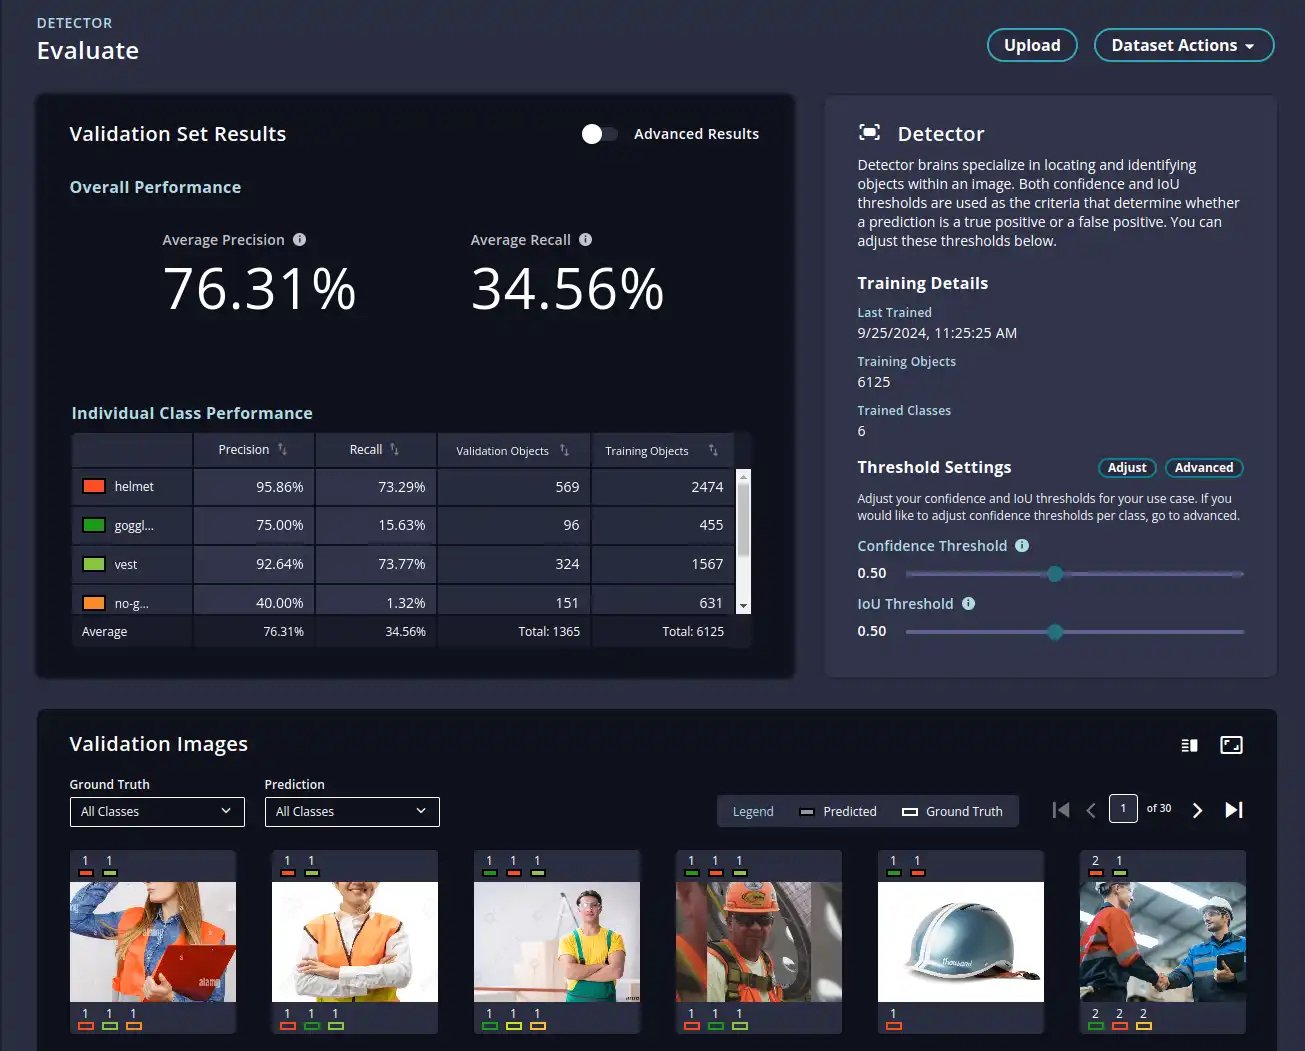Switch validation images to list view icon
This screenshot has height=1051, width=1305.
coord(1189,745)
